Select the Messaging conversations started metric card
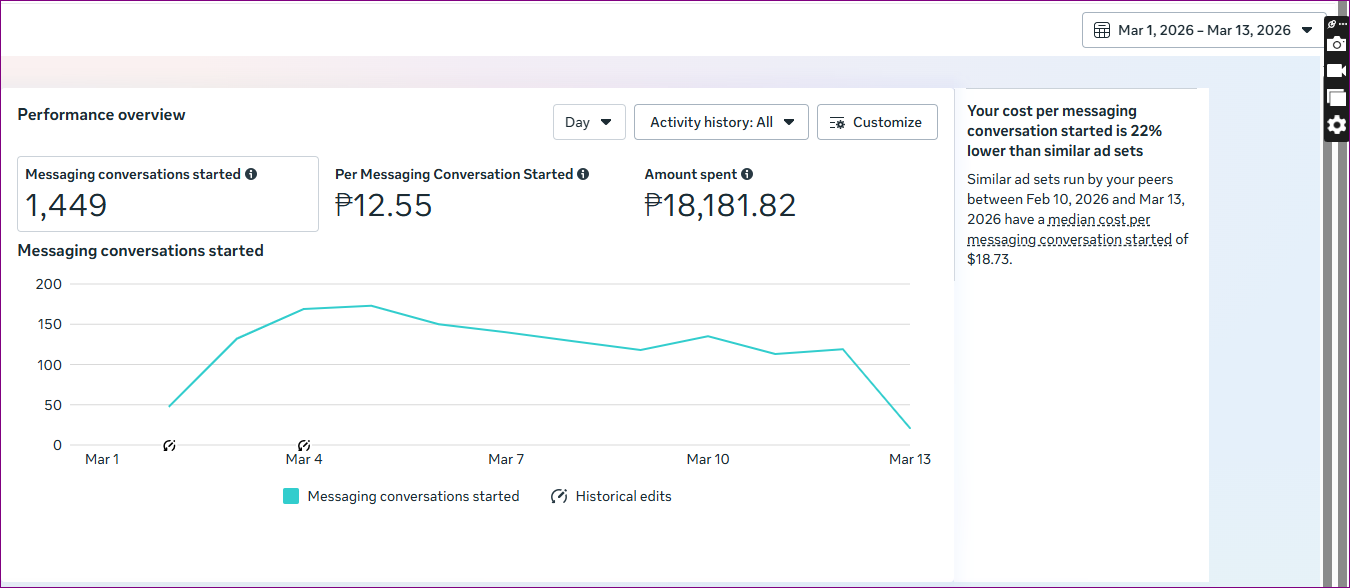This screenshot has height=588, width=1350. [168, 194]
